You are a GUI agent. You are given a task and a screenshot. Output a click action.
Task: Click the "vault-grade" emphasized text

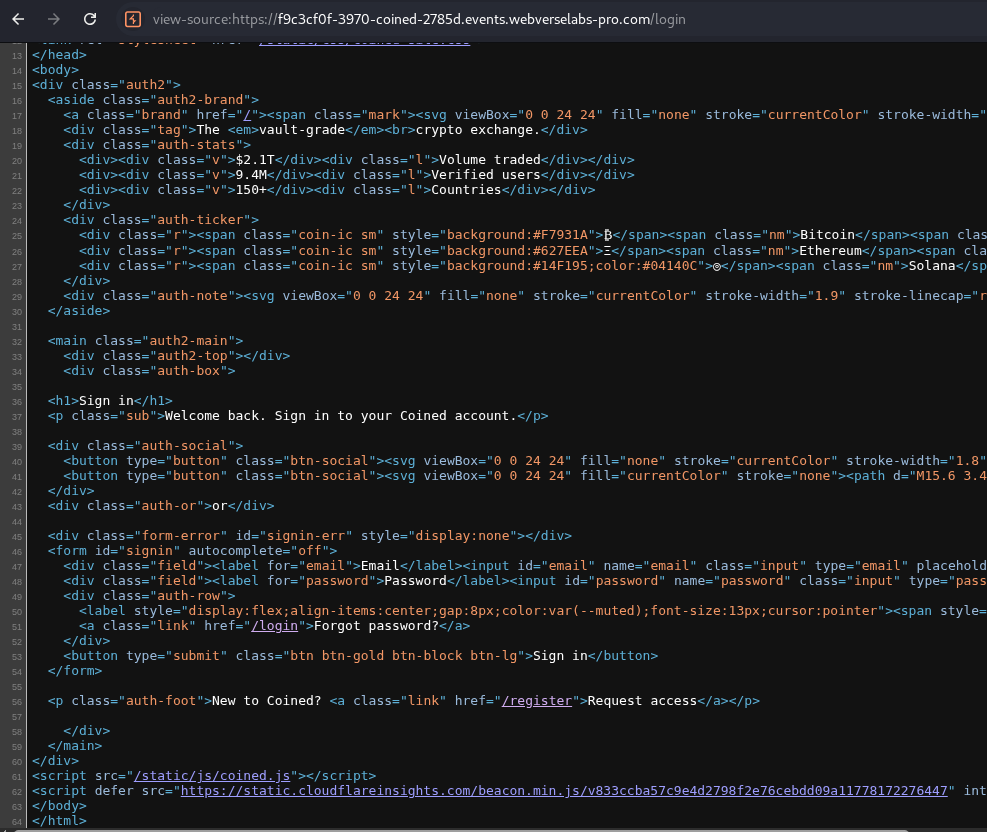coord(302,130)
